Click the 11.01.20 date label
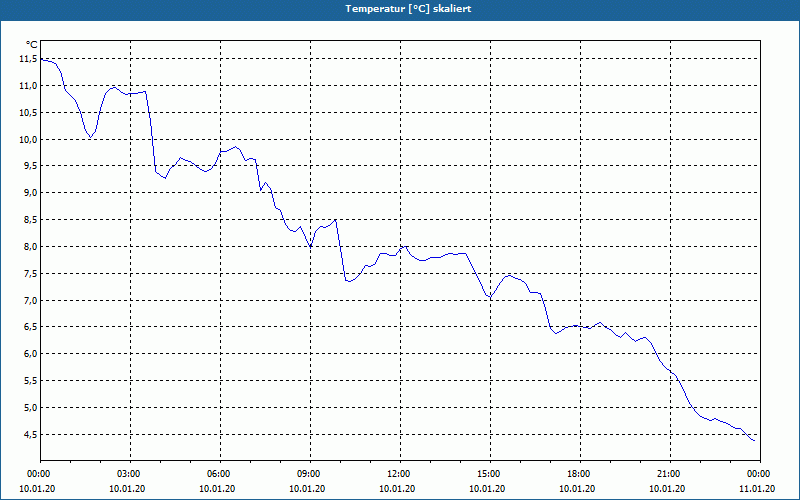This screenshot has height=500, width=800. [757, 489]
